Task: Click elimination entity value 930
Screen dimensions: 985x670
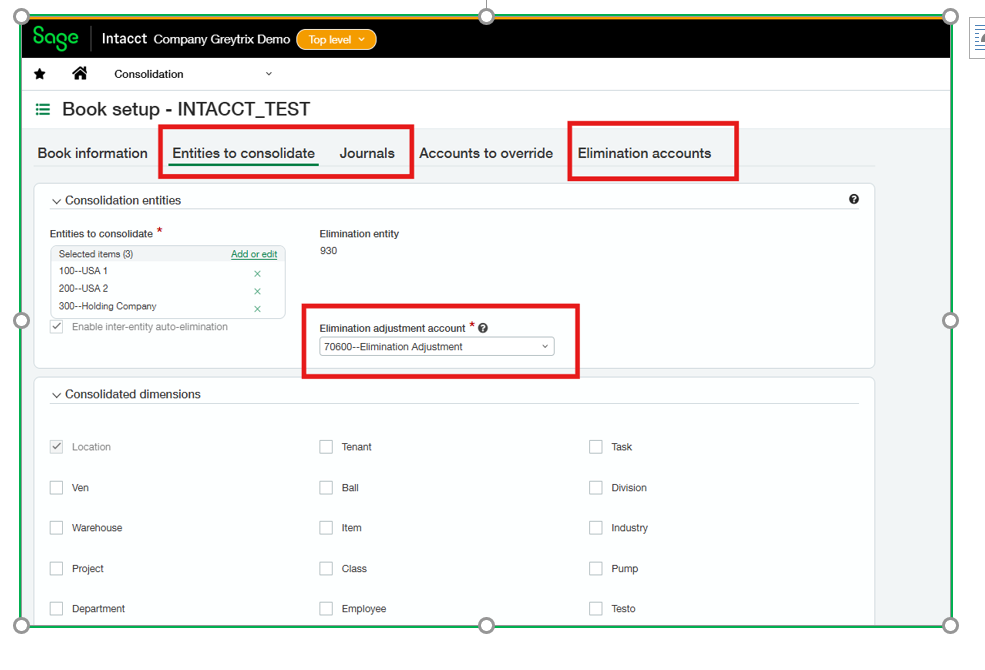Action: (329, 251)
